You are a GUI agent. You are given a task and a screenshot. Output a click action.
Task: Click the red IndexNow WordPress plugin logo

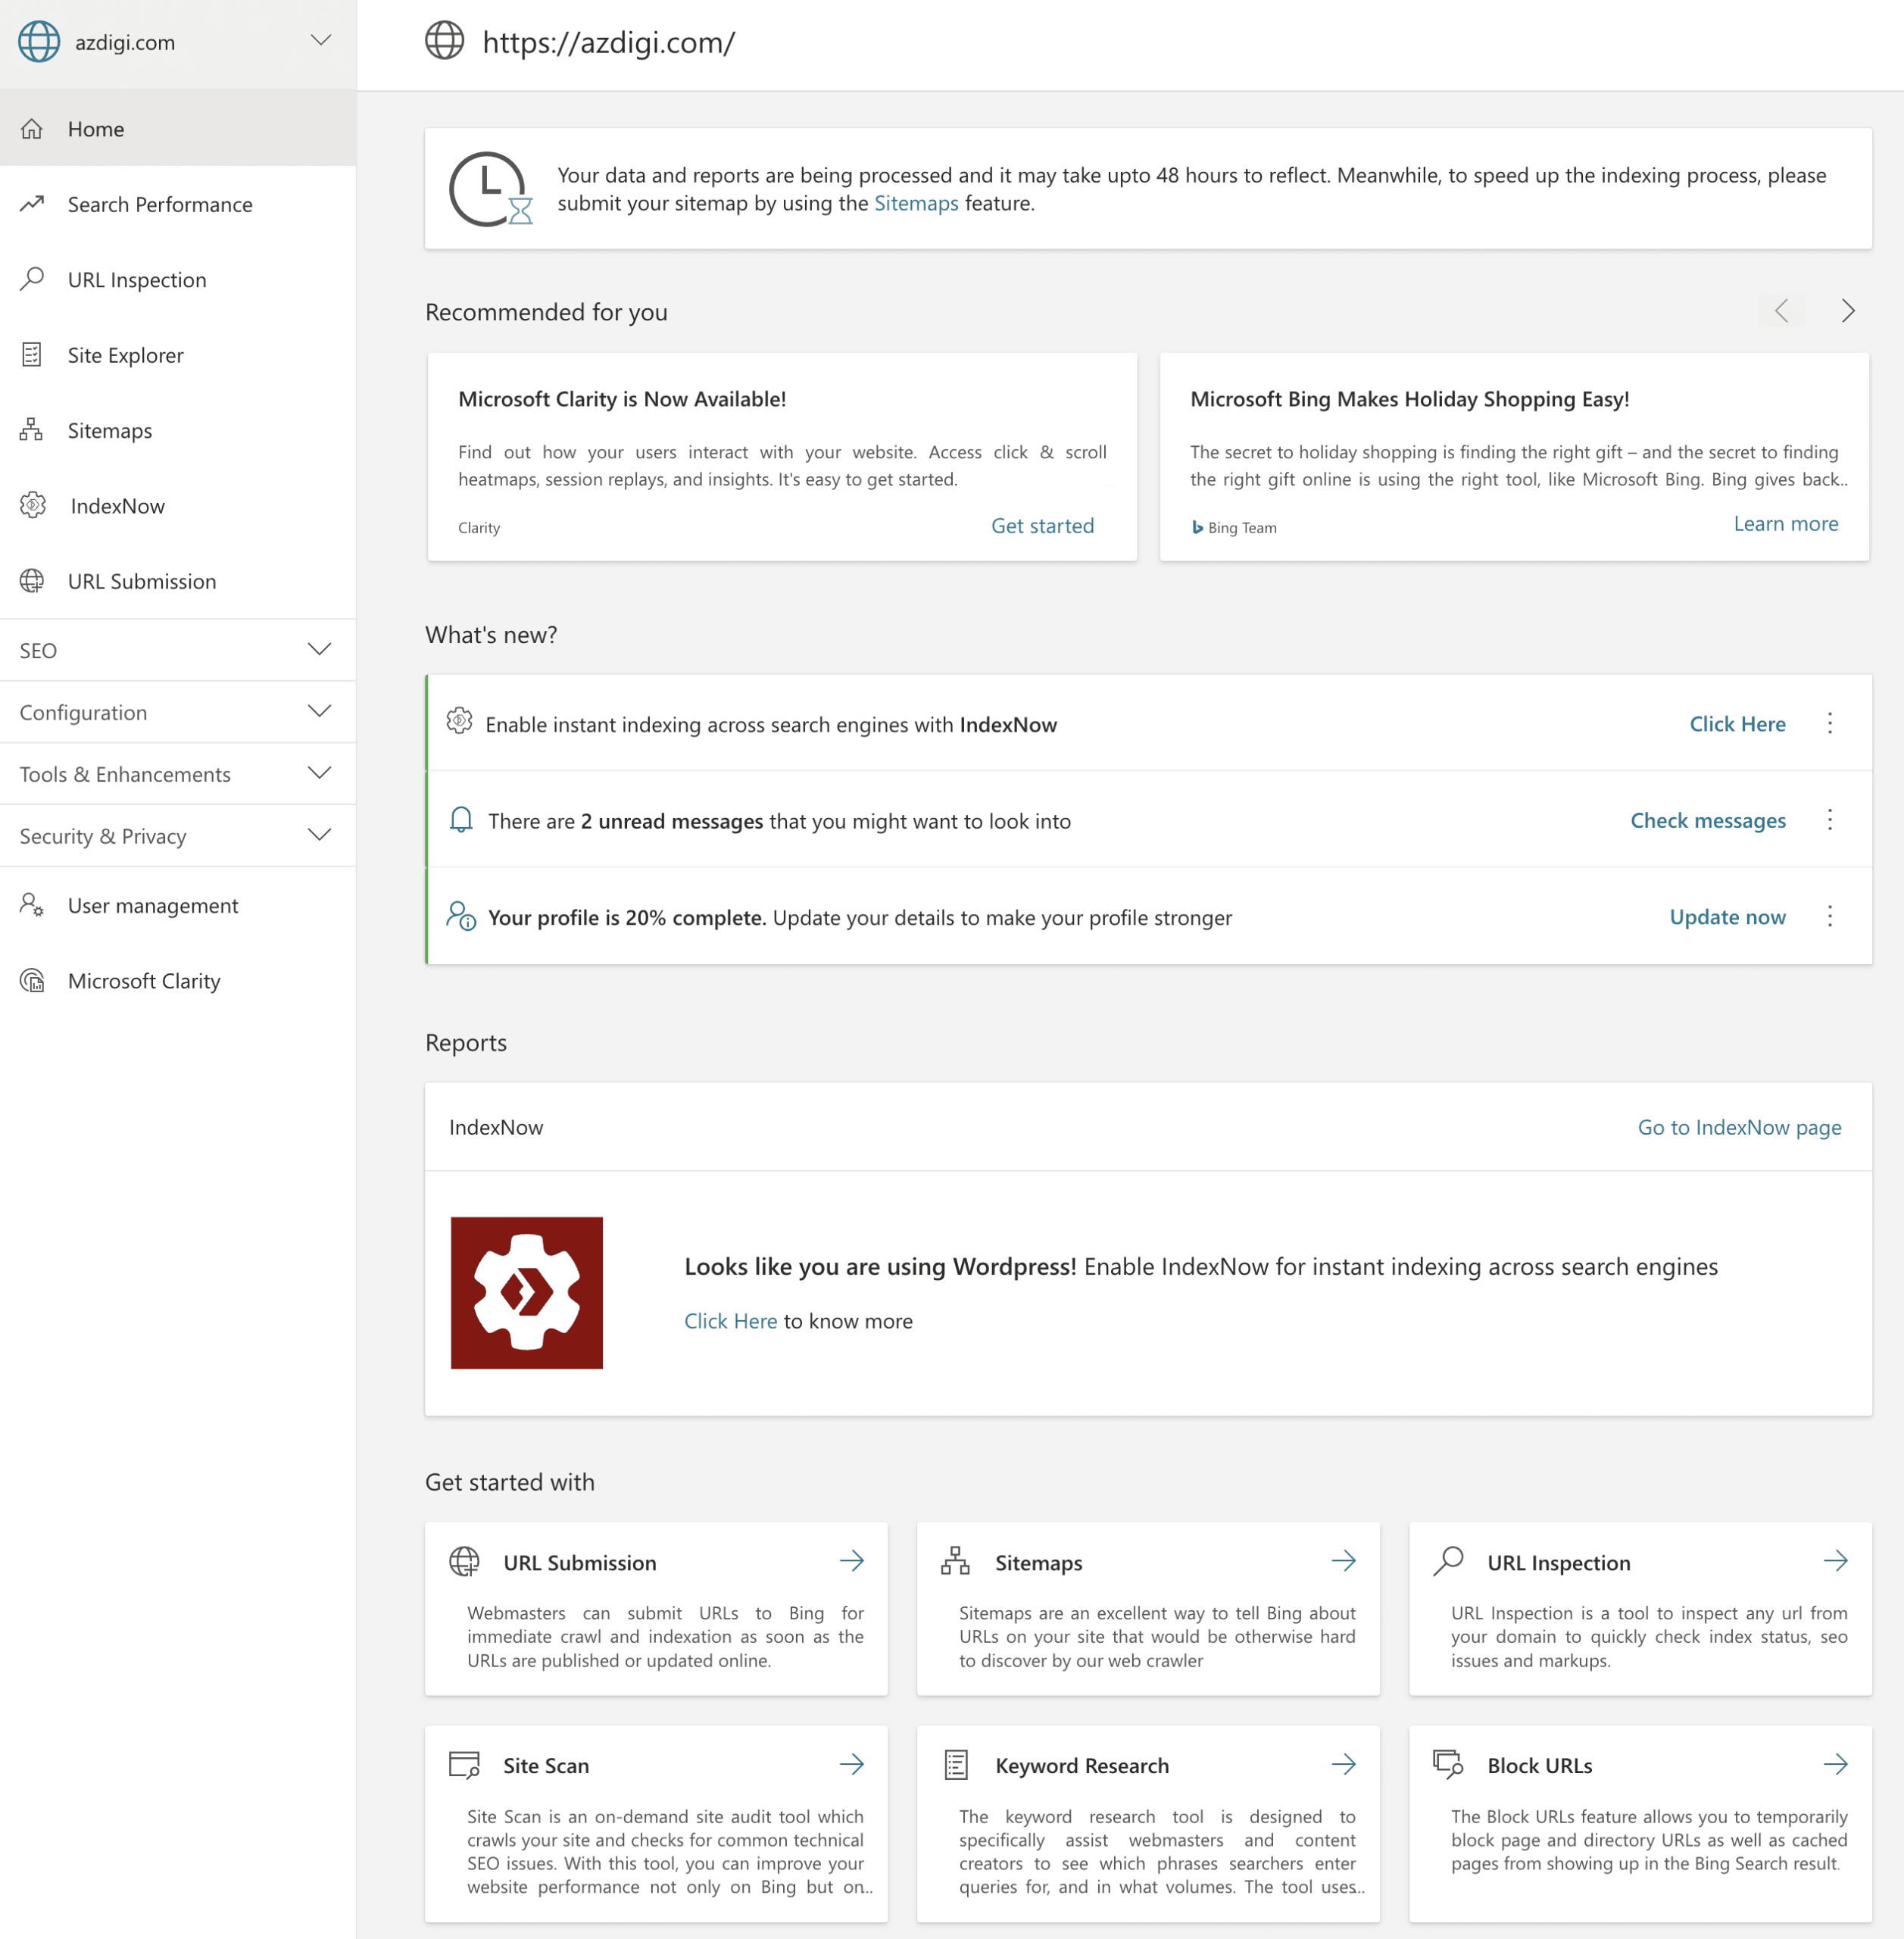[x=526, y=1292]
